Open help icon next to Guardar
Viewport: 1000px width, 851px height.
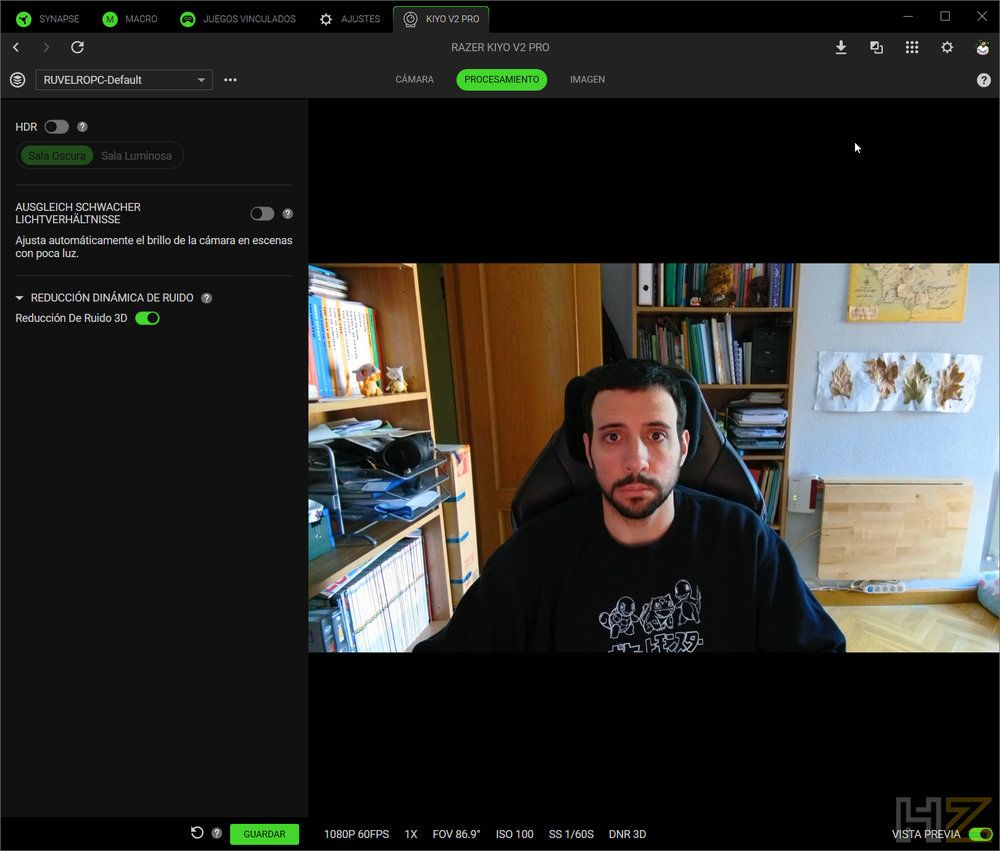[x=217, y=833]
